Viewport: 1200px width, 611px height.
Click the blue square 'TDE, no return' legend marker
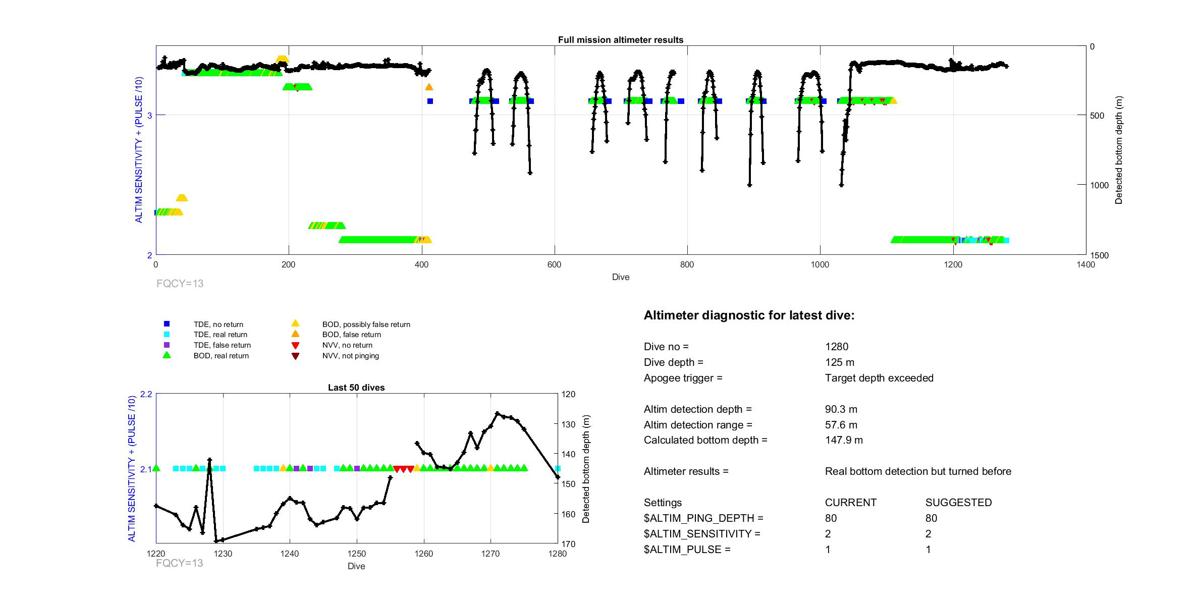pyautogui.click(x=167, y=324)
